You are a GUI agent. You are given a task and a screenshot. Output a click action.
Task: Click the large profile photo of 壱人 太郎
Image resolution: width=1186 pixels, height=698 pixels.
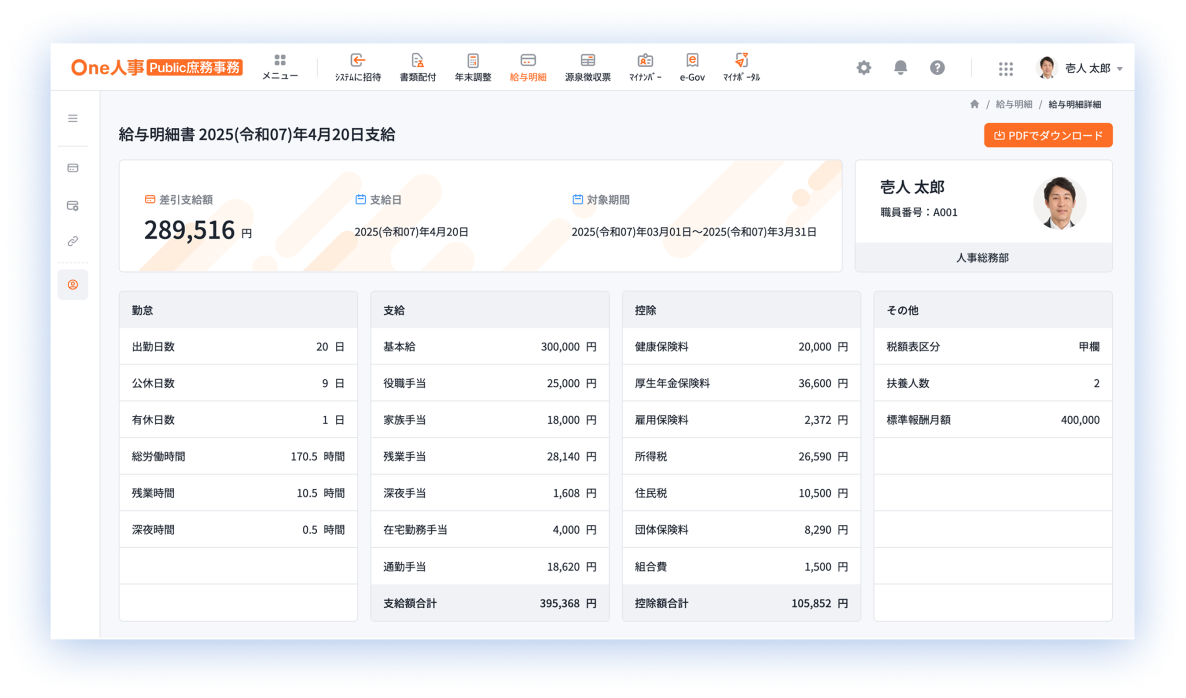(x=1060, y=203)
